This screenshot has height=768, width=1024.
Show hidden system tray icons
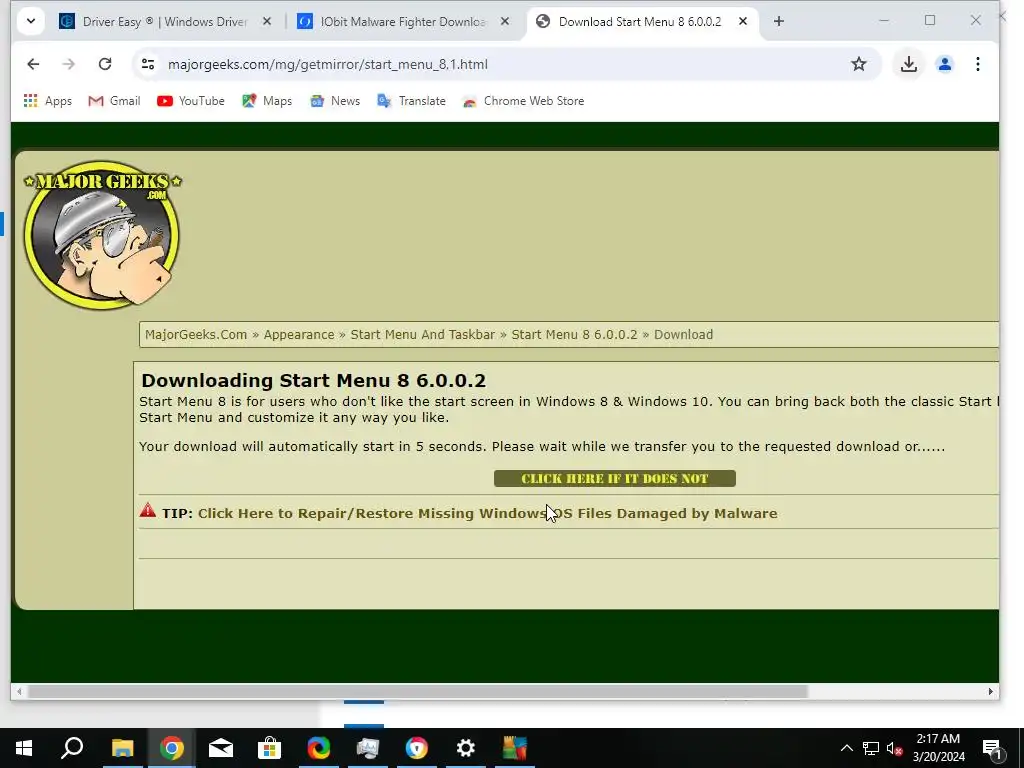pos(846,748)
